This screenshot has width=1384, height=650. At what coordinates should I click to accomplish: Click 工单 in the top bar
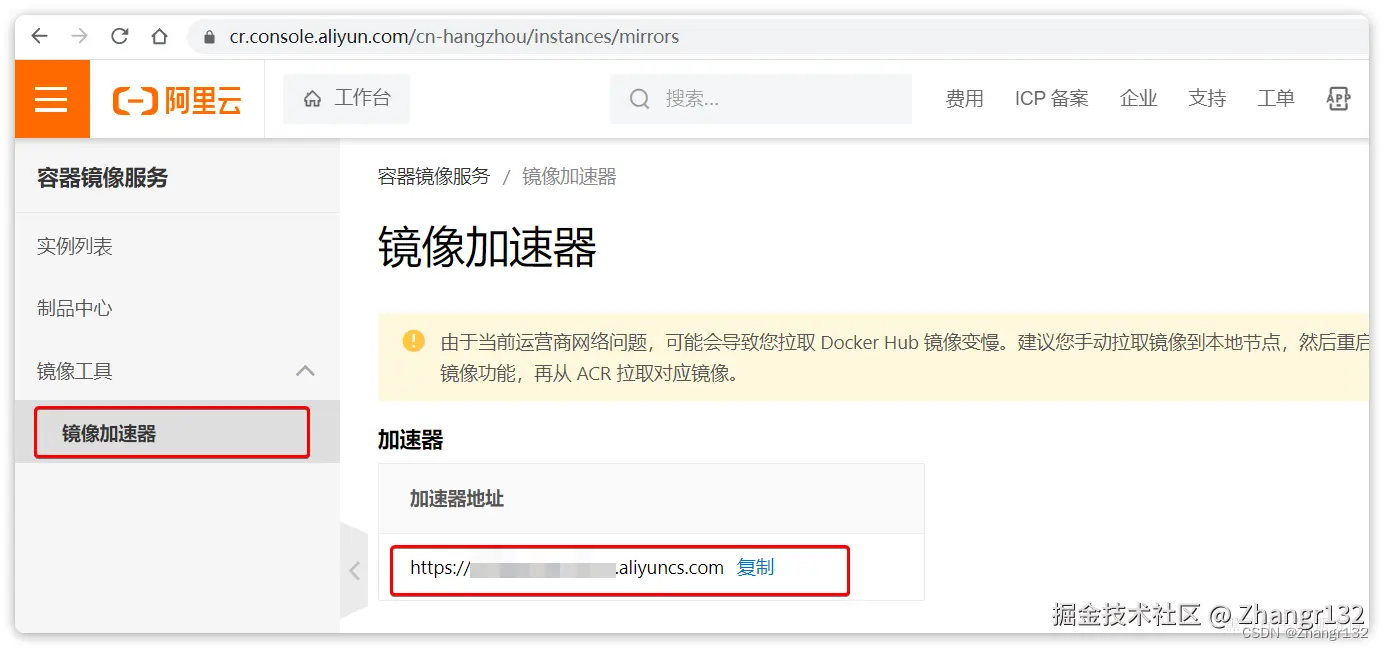(1275, 98)
